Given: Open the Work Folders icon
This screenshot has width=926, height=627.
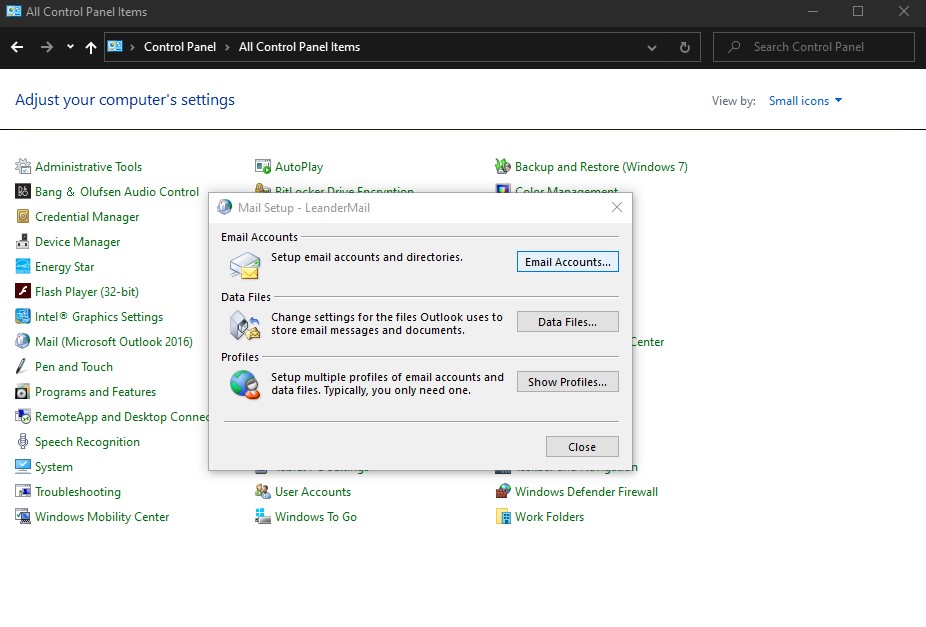Looking at the screenshot, I should click(503, 516).
